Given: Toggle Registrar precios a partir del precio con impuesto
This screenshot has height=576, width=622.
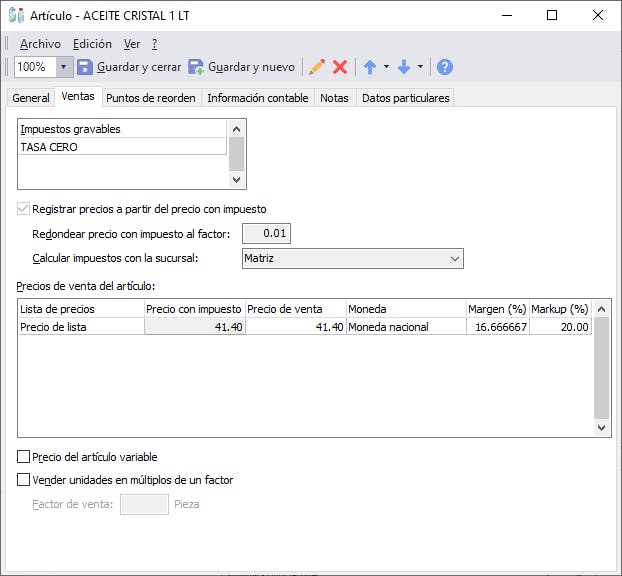Looking at the screenshot, I should (23, 209).
